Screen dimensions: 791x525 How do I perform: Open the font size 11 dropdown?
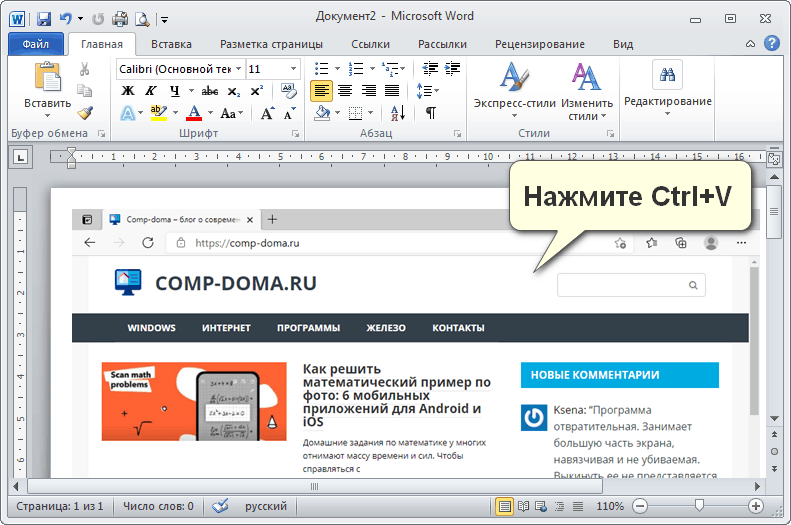click(x=293, y=69)
